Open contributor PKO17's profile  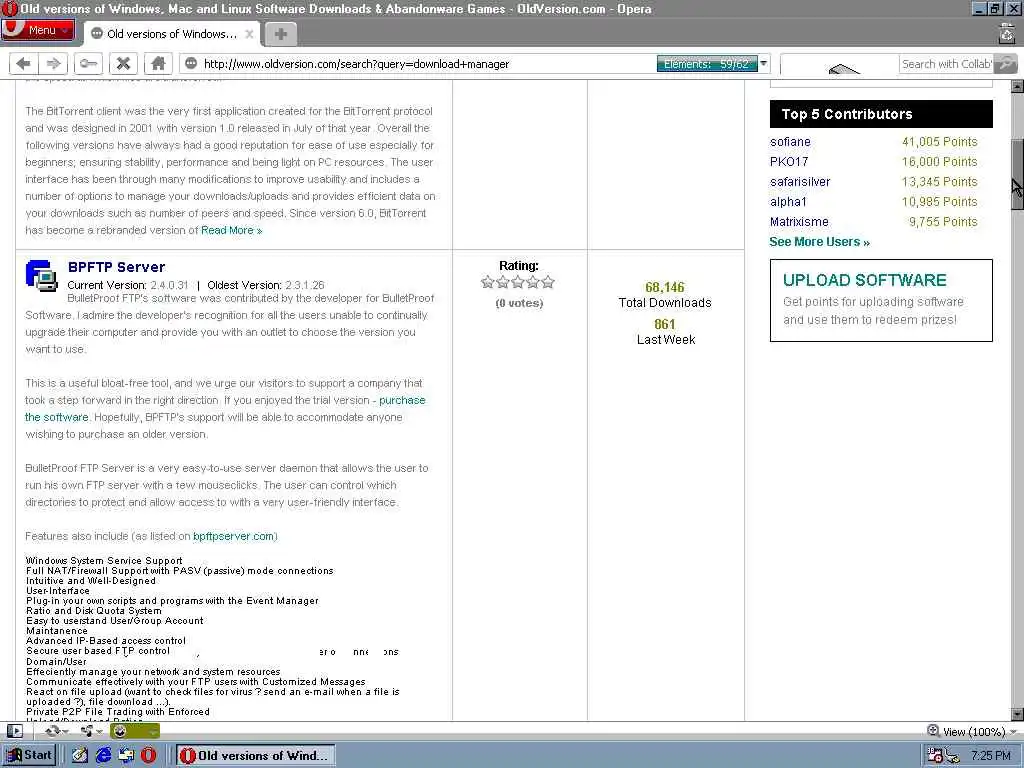click(789, 161)
